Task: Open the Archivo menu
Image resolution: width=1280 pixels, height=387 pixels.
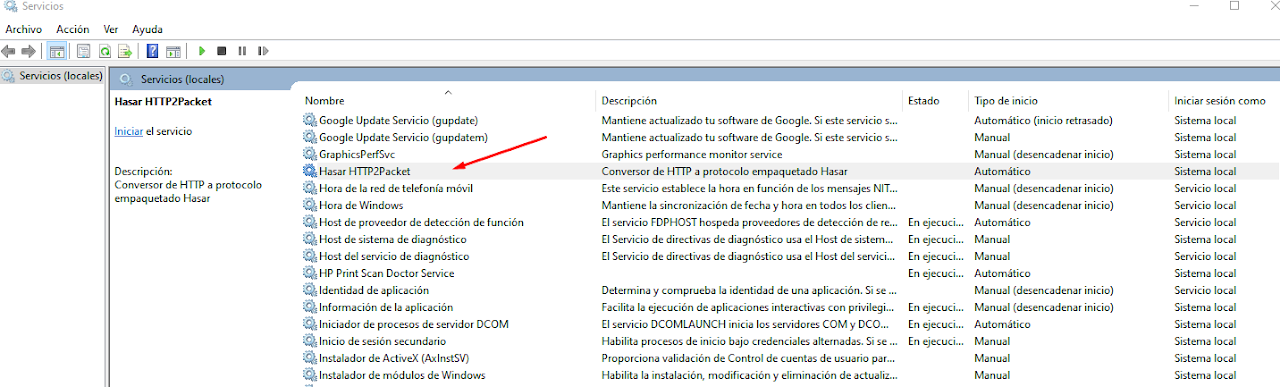Action: (24, 29)
